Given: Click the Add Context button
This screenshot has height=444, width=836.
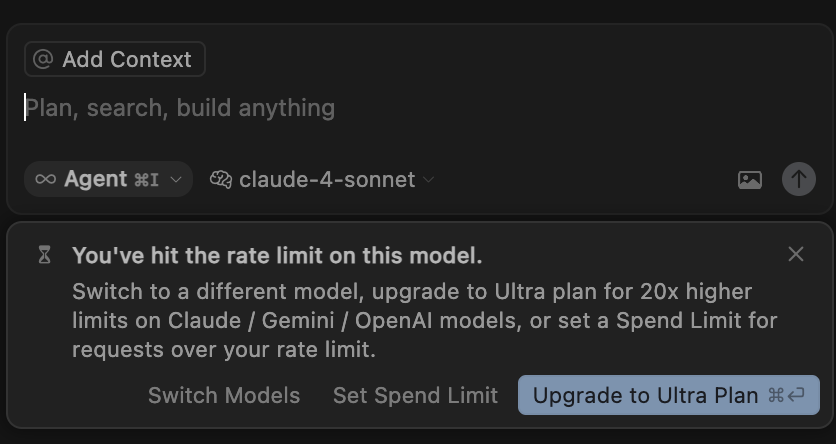Looking at the screenshot, I should tap(115, 59).
